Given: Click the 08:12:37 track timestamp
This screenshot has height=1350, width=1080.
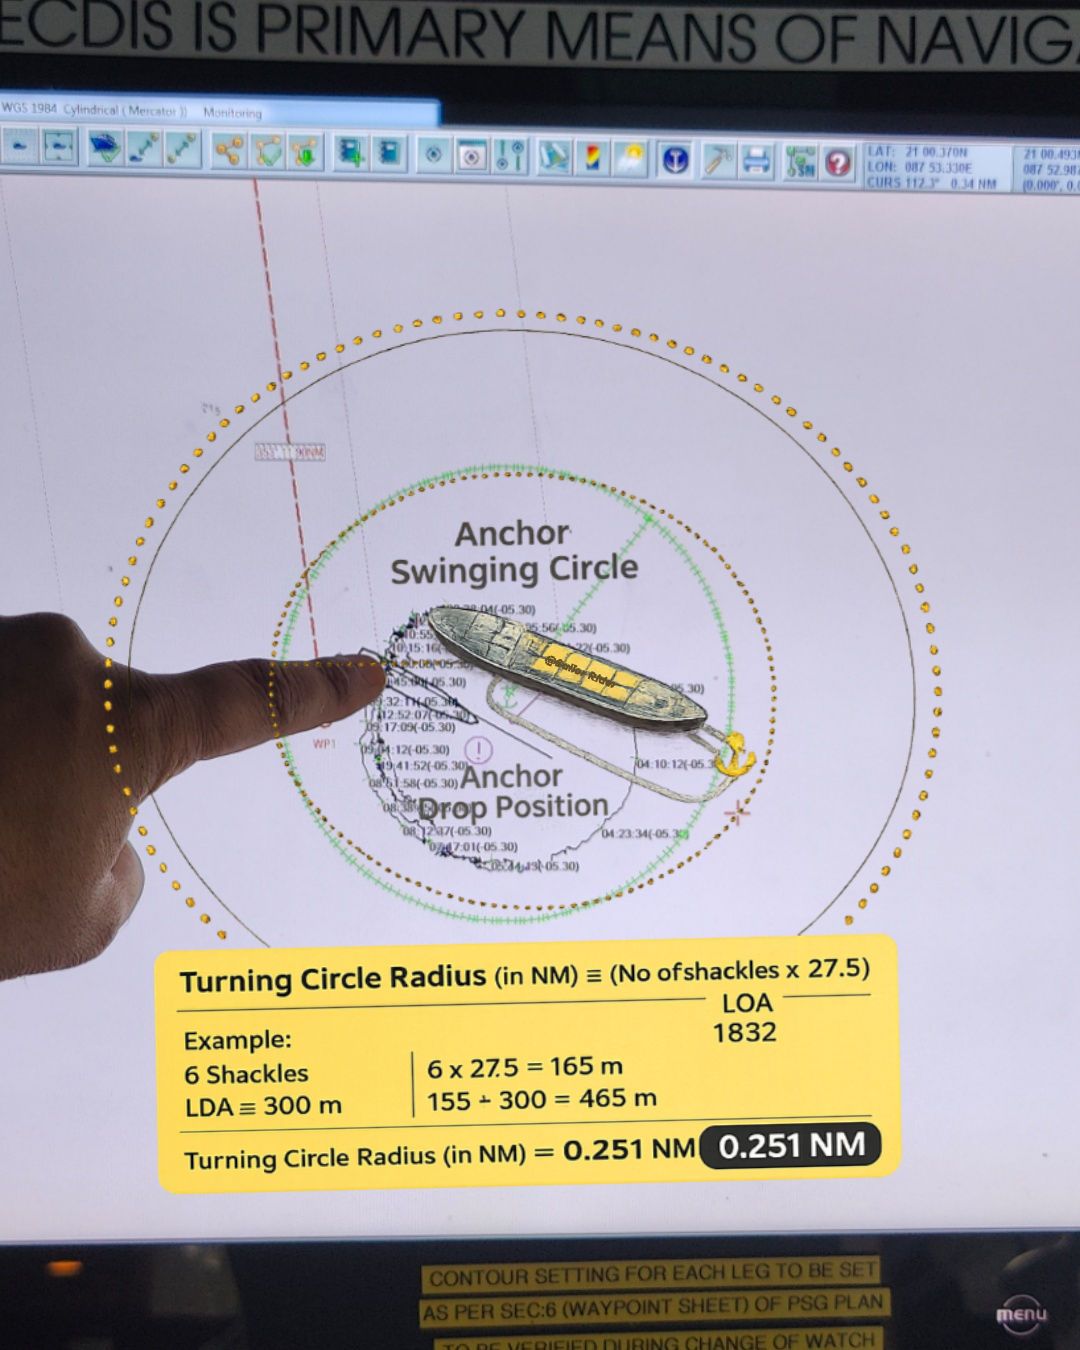Looking at the screenshot, I should [447, 831].
